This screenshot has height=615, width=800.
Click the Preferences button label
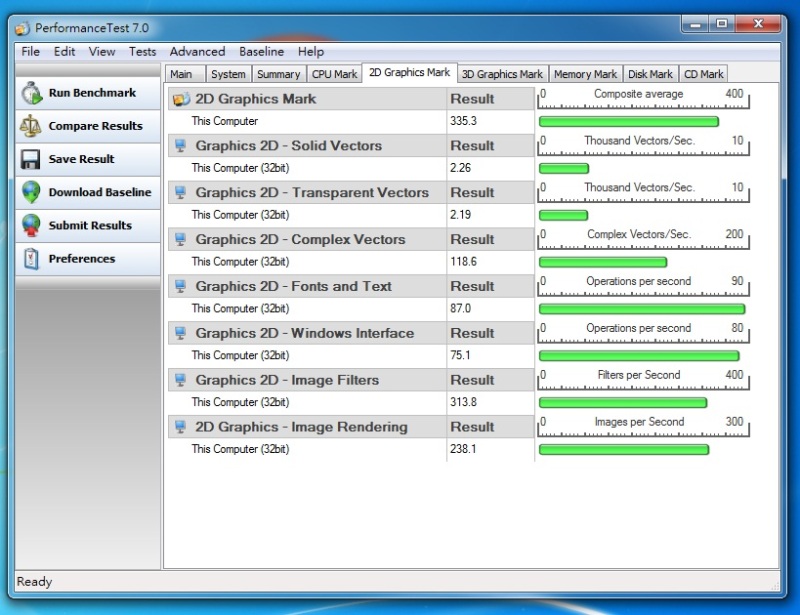click(x=82, y=259)
